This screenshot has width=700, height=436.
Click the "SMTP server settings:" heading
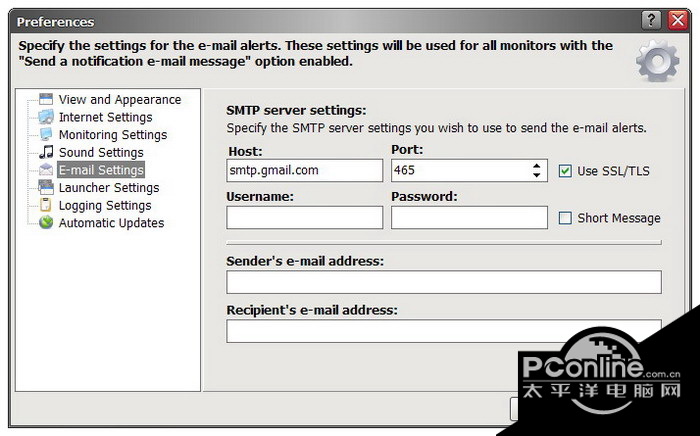[296, 110]
